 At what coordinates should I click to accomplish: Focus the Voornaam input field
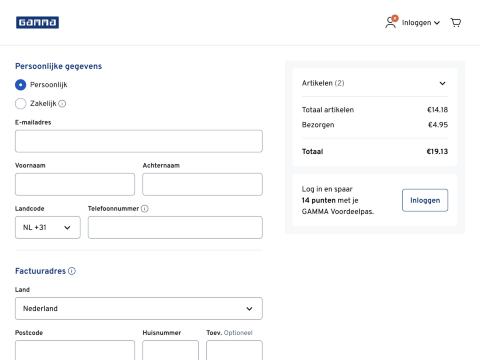coord(75,184)
